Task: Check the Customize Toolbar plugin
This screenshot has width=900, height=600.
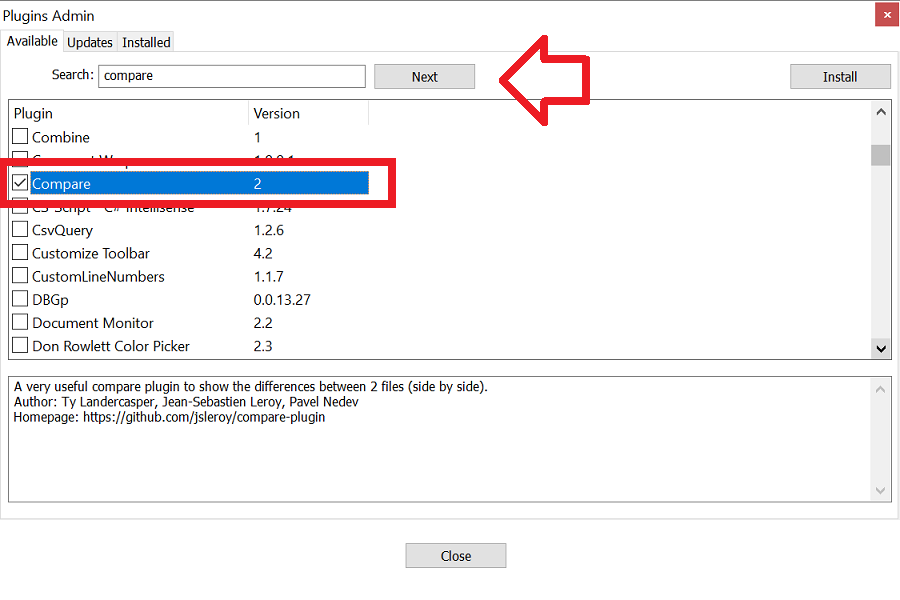Action: tap(19, 253)
